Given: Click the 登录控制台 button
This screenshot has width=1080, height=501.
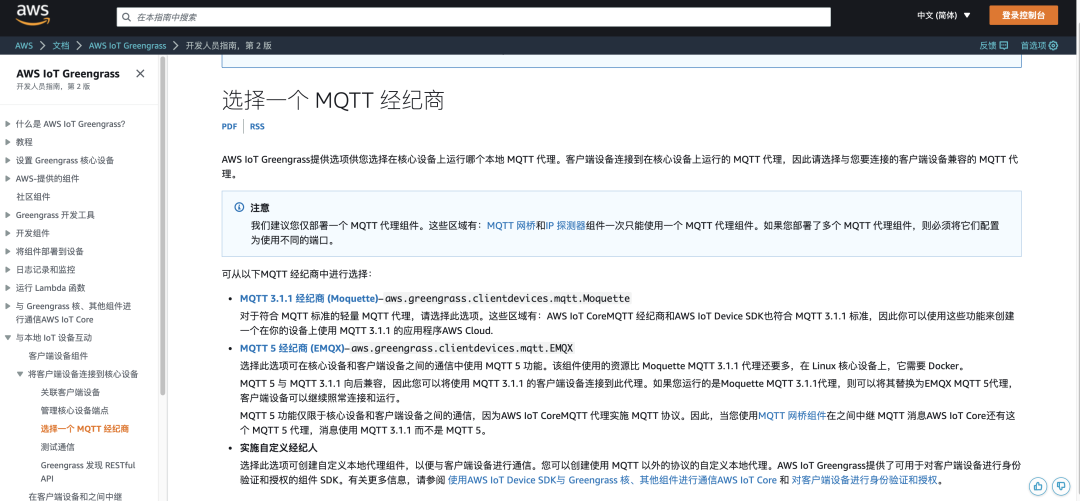Looking at the screenshot, I should click(1024, 15).
